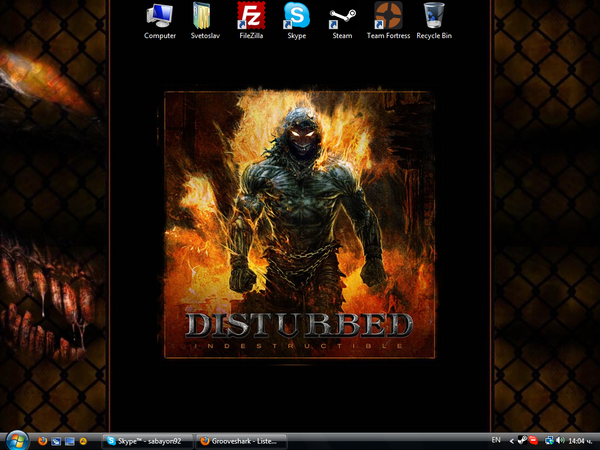Click the 14:04 taskbar clock
This screenshot has width=600, height=450.
[x=578, y=441]
